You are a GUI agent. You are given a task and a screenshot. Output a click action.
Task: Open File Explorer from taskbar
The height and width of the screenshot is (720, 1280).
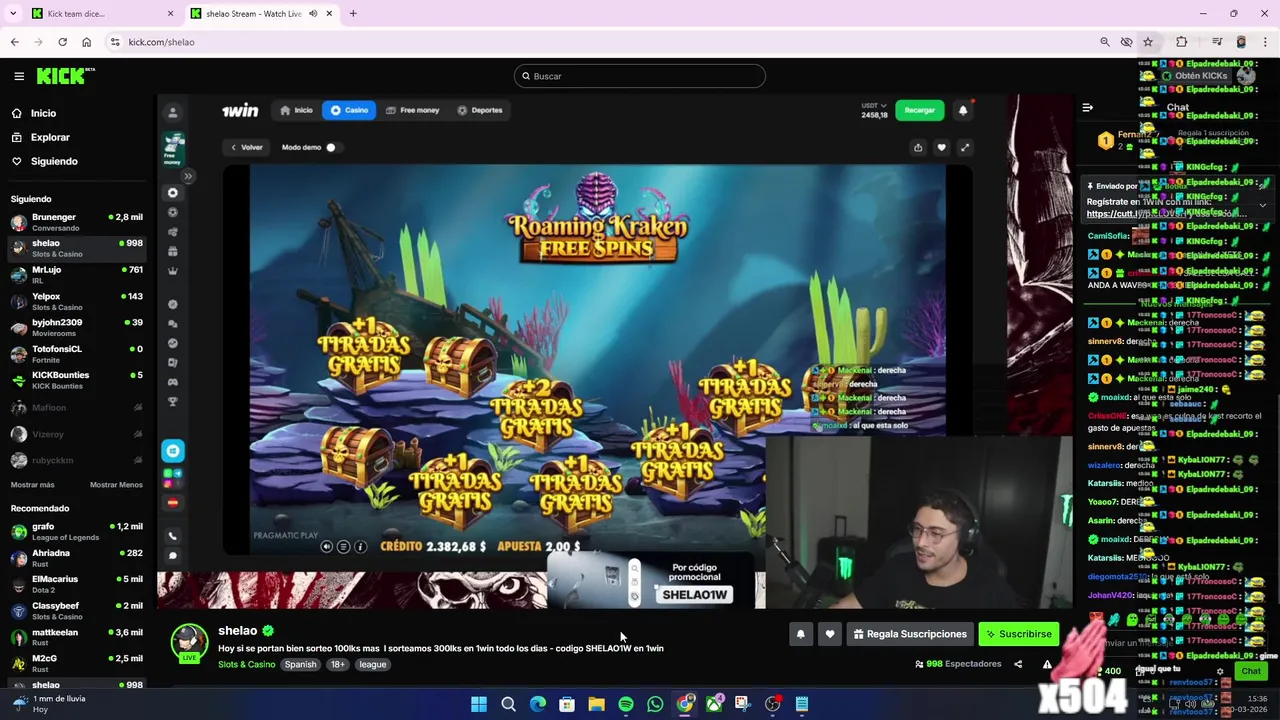(x=596, y=704)
